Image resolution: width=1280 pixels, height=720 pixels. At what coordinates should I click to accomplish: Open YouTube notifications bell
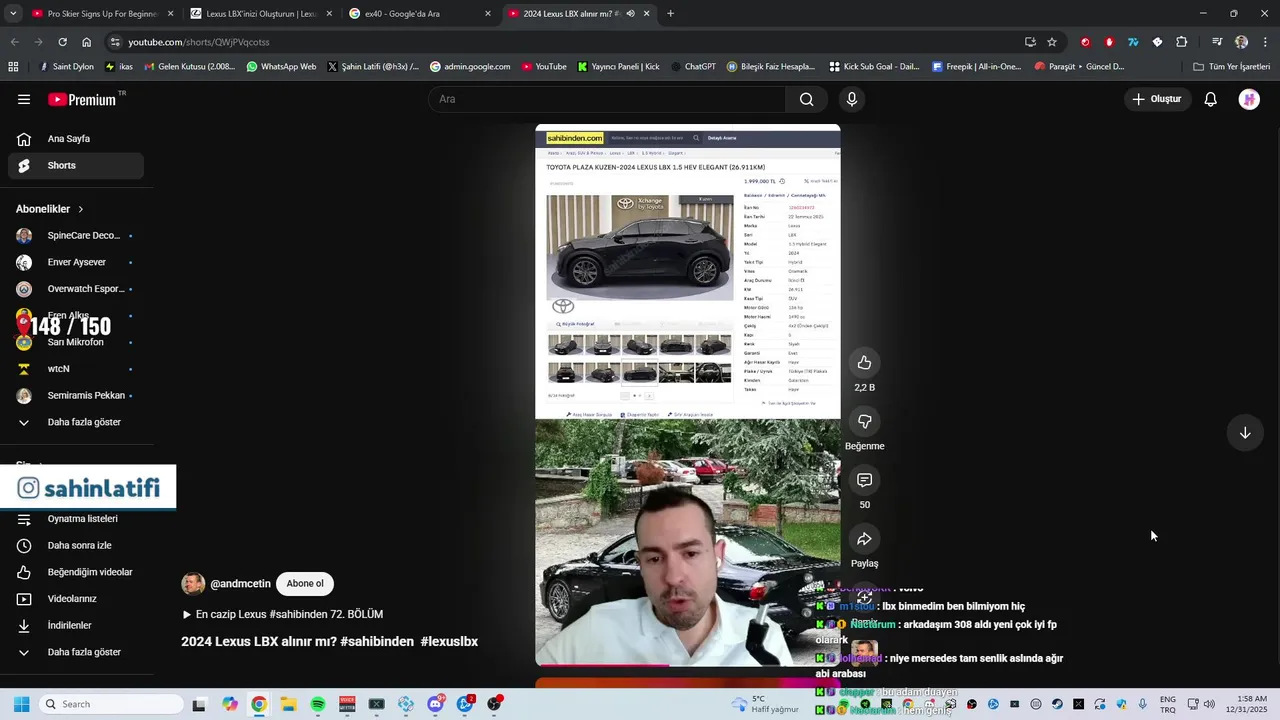tap(1210, 99)
